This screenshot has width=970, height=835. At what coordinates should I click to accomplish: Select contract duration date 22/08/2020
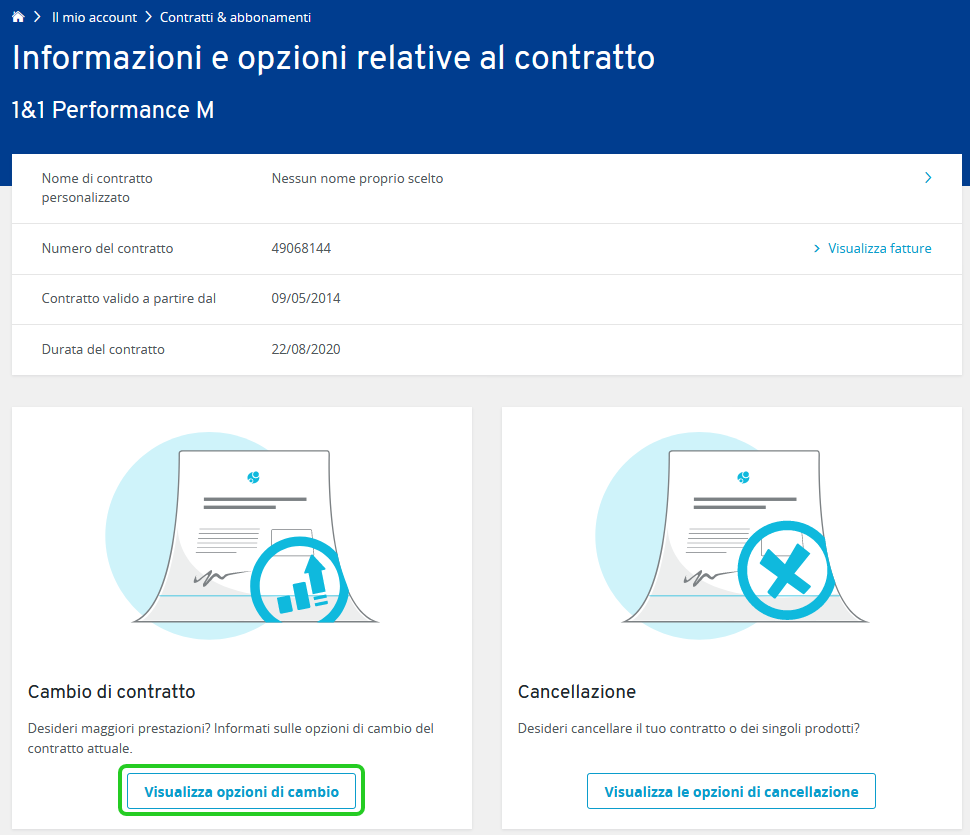306,349
